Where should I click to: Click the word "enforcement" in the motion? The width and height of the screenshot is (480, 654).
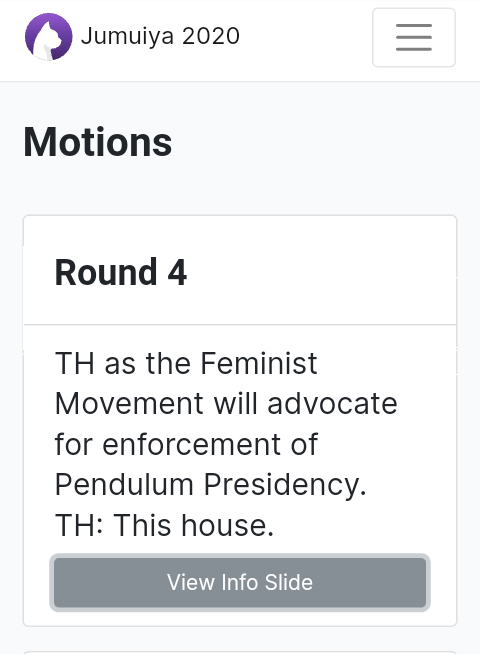click(191, 444)
